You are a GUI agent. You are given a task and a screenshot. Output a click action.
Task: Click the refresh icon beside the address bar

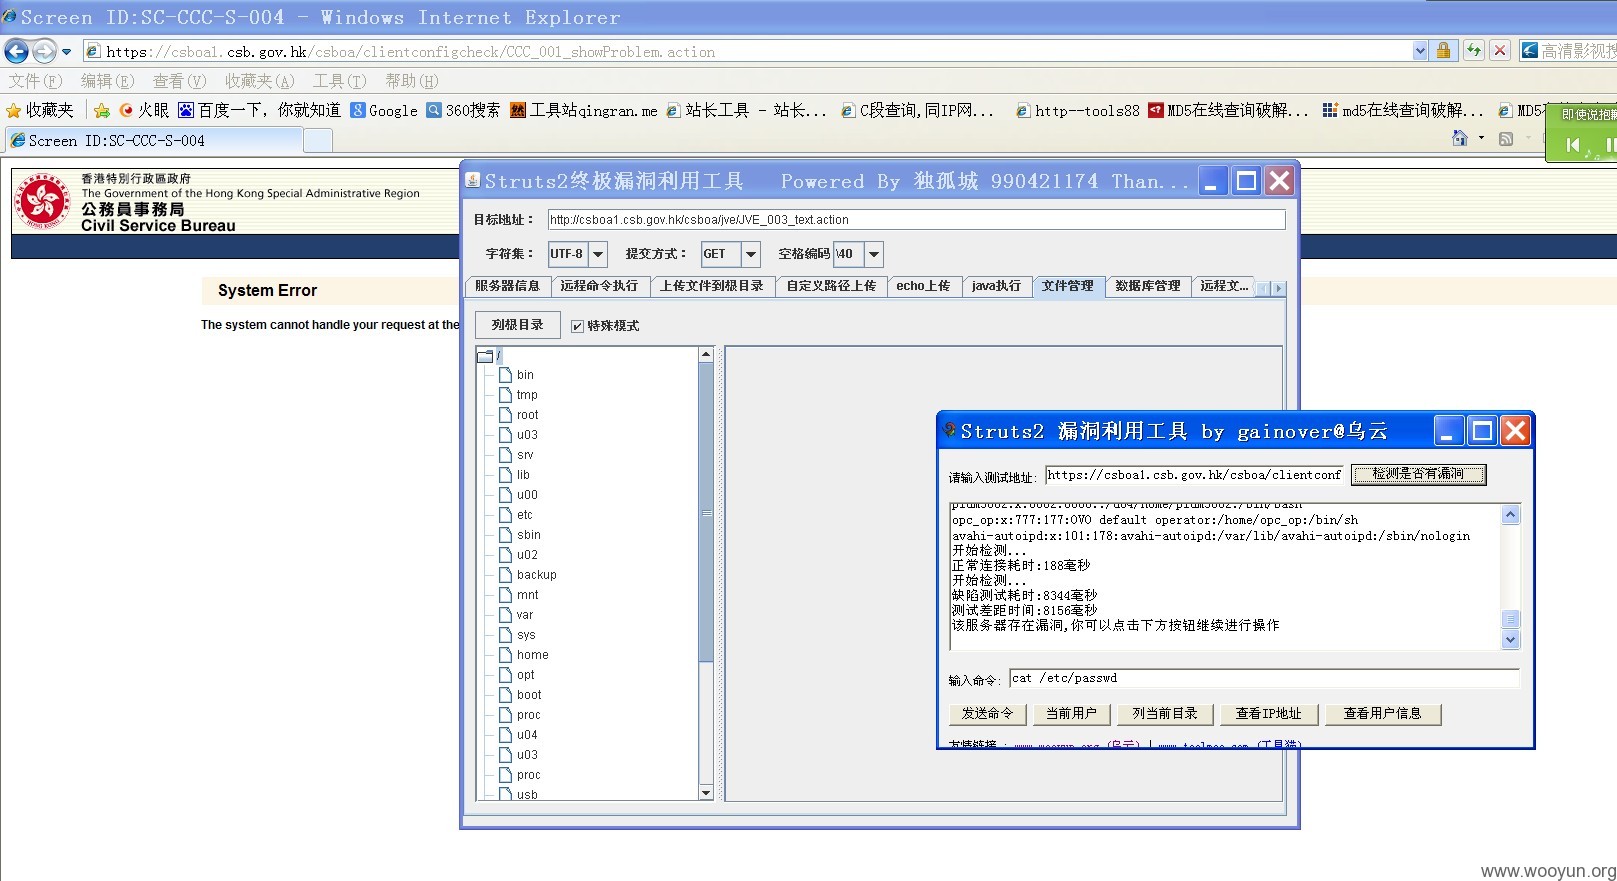pyautogui.click(x=1474, y=50)
